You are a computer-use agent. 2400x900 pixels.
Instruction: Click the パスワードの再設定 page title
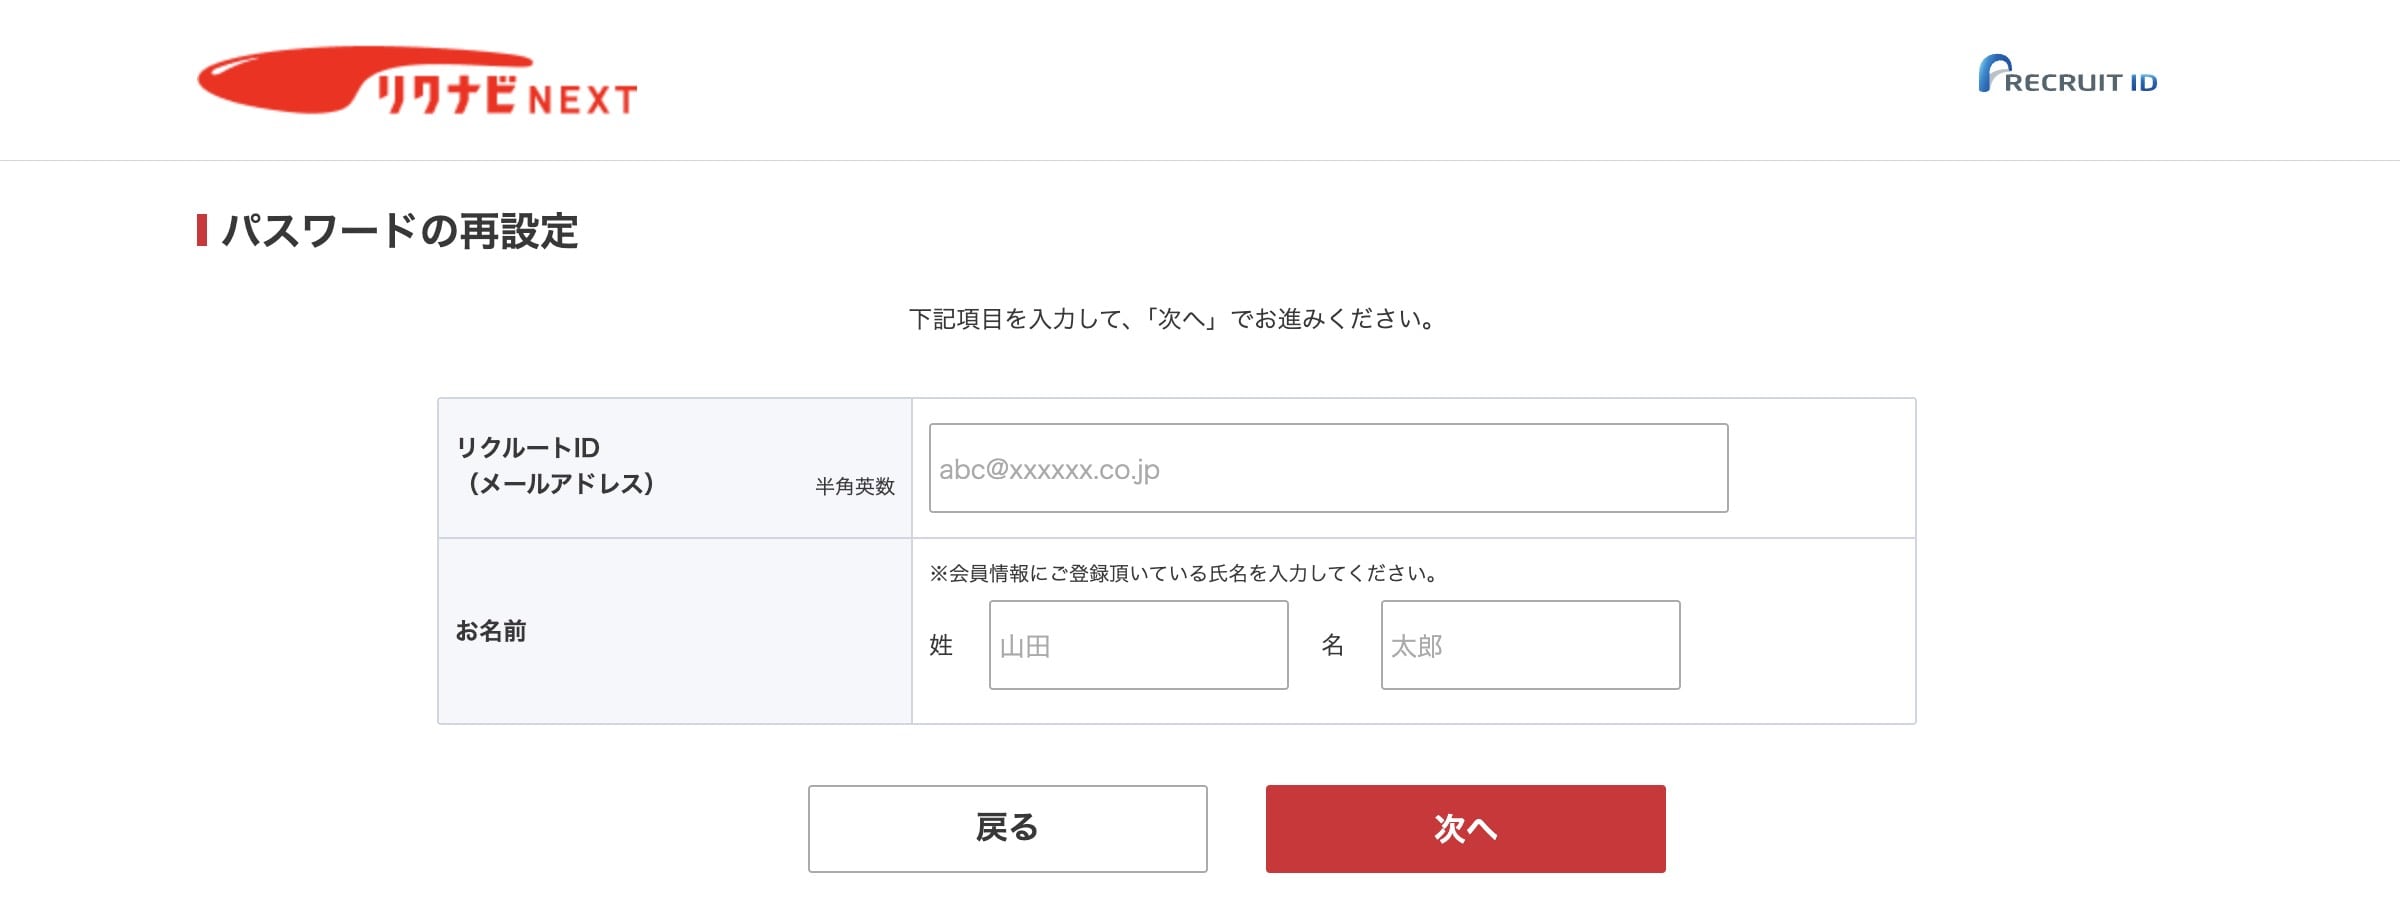pyautogui.click(x=400, y=228)
